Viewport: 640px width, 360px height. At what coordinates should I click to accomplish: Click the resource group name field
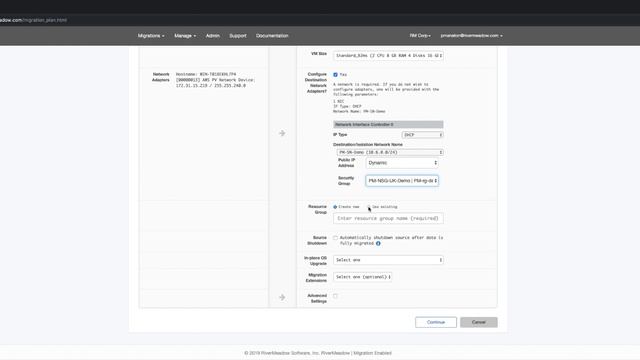tap(388, 218)
